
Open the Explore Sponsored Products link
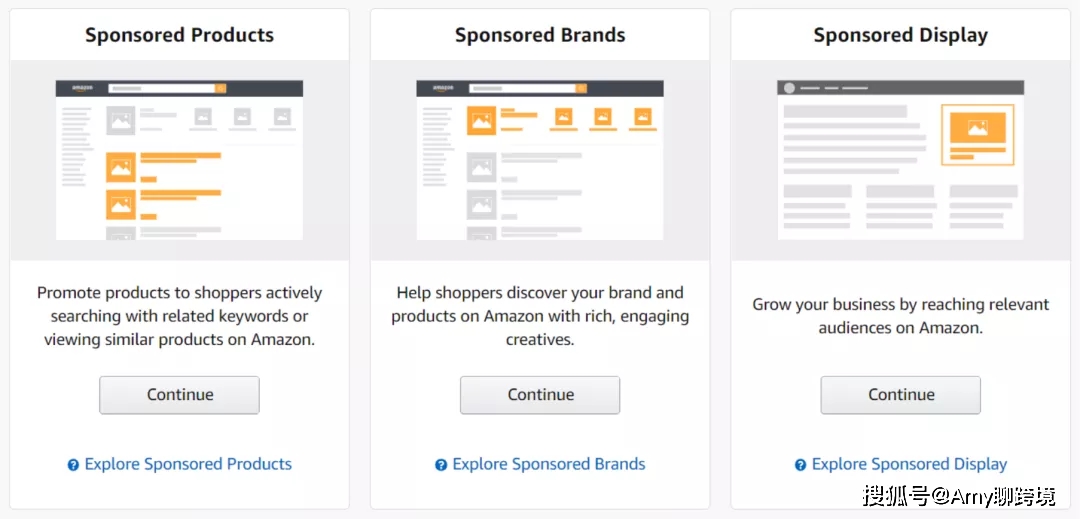188,465
